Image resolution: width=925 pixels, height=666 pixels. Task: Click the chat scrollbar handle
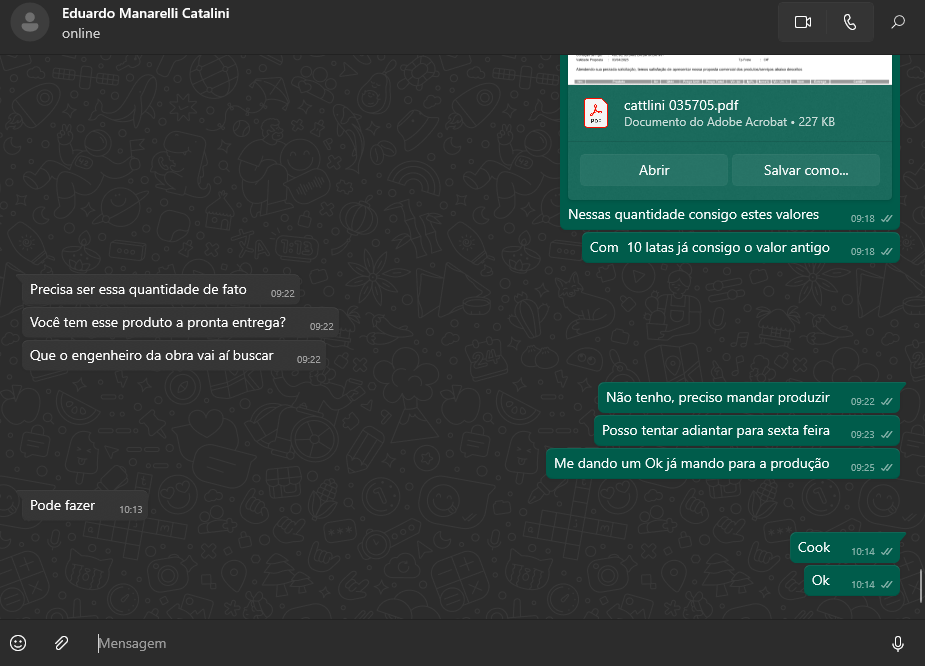pyautogui.click(x=920, y=585)
